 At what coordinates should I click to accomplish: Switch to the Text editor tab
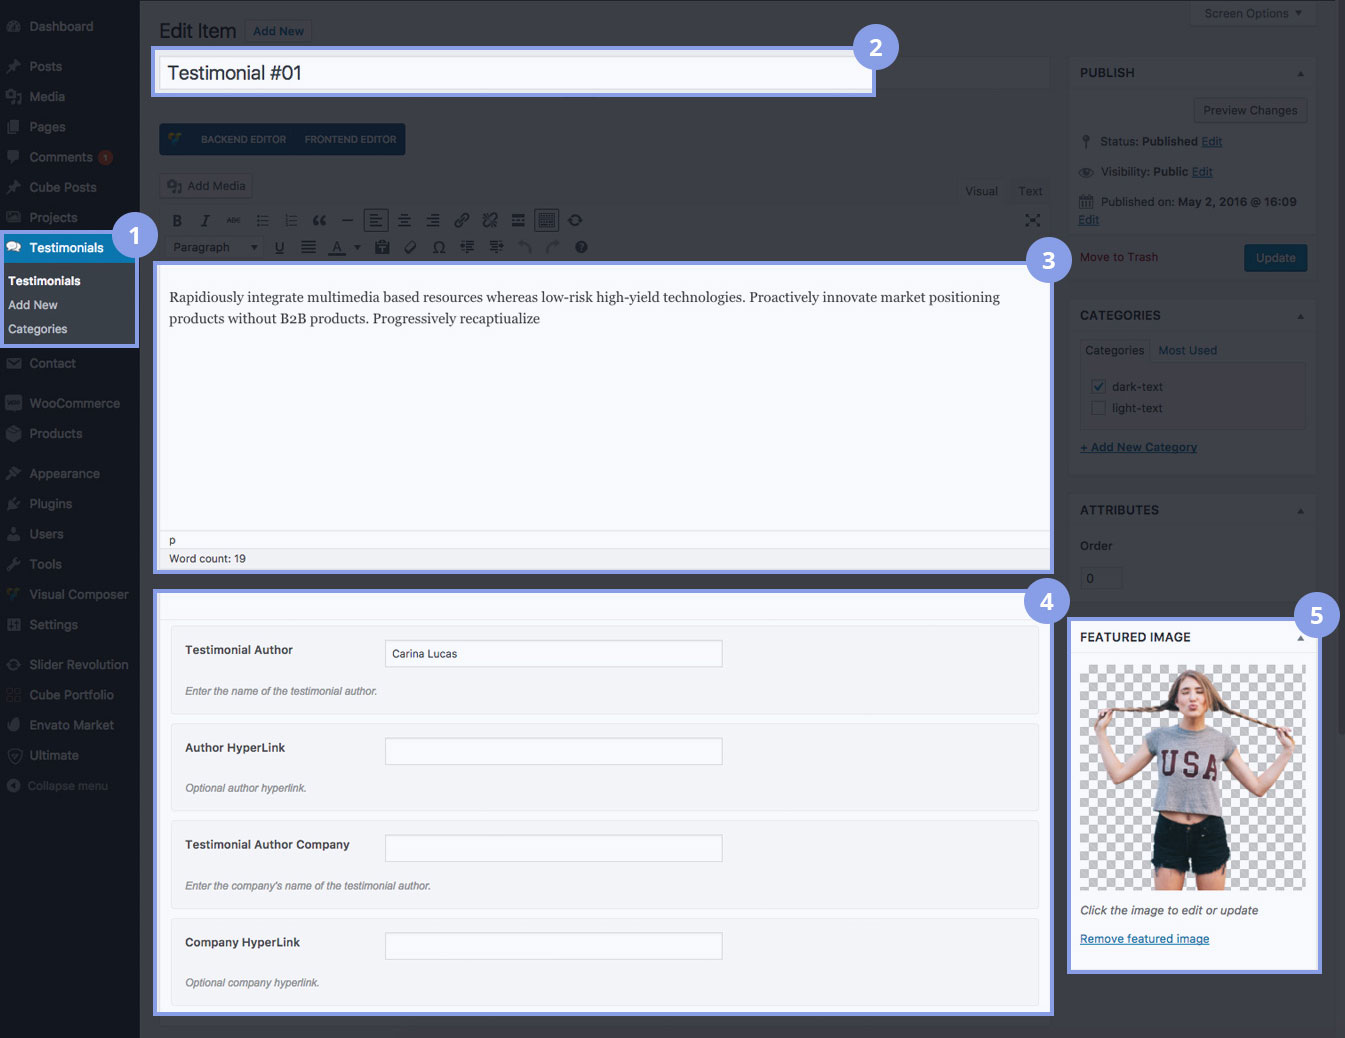(x=1030, y=191)
